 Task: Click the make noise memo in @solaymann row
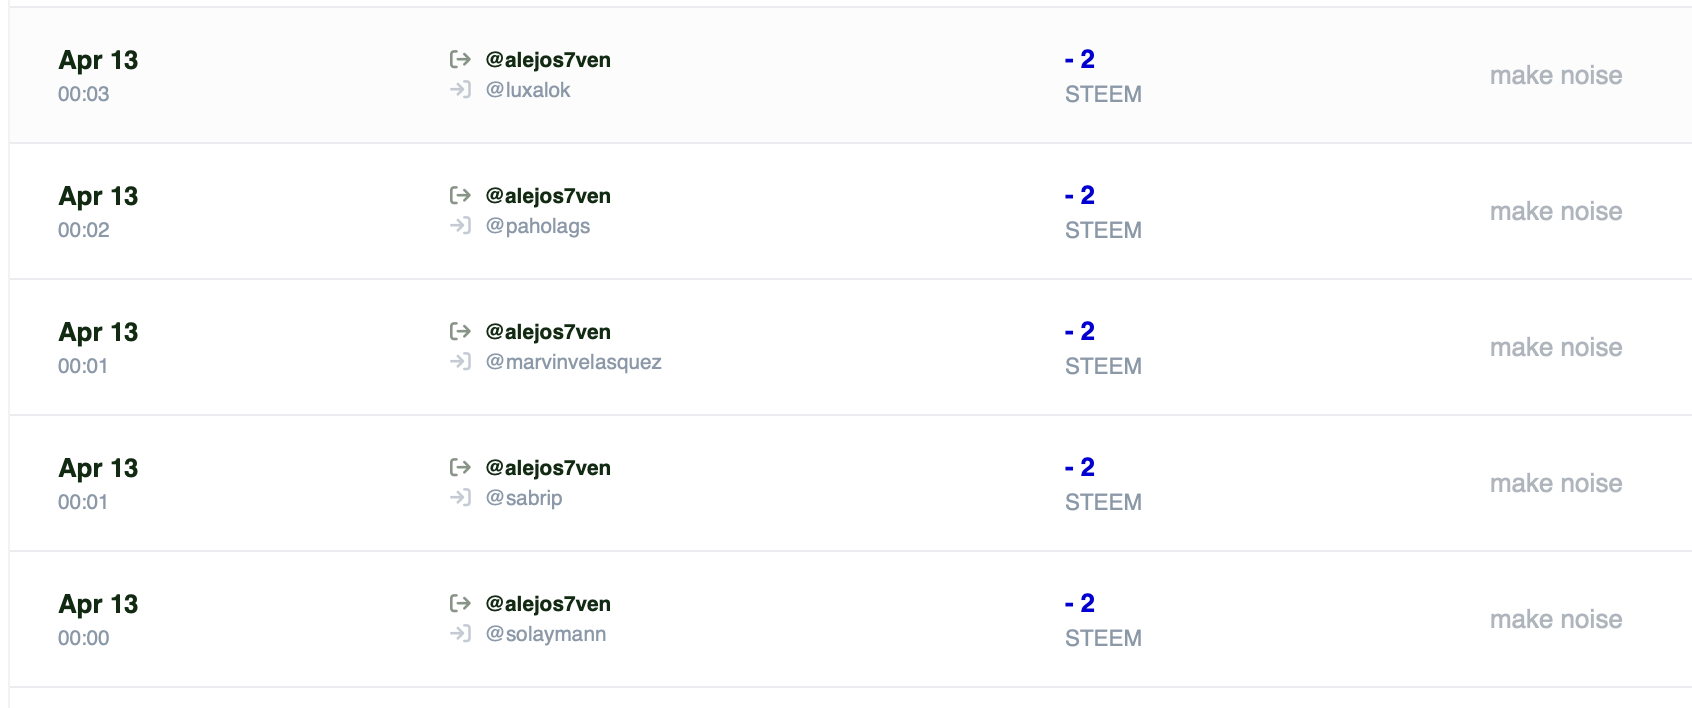[x=1556, y=619]
